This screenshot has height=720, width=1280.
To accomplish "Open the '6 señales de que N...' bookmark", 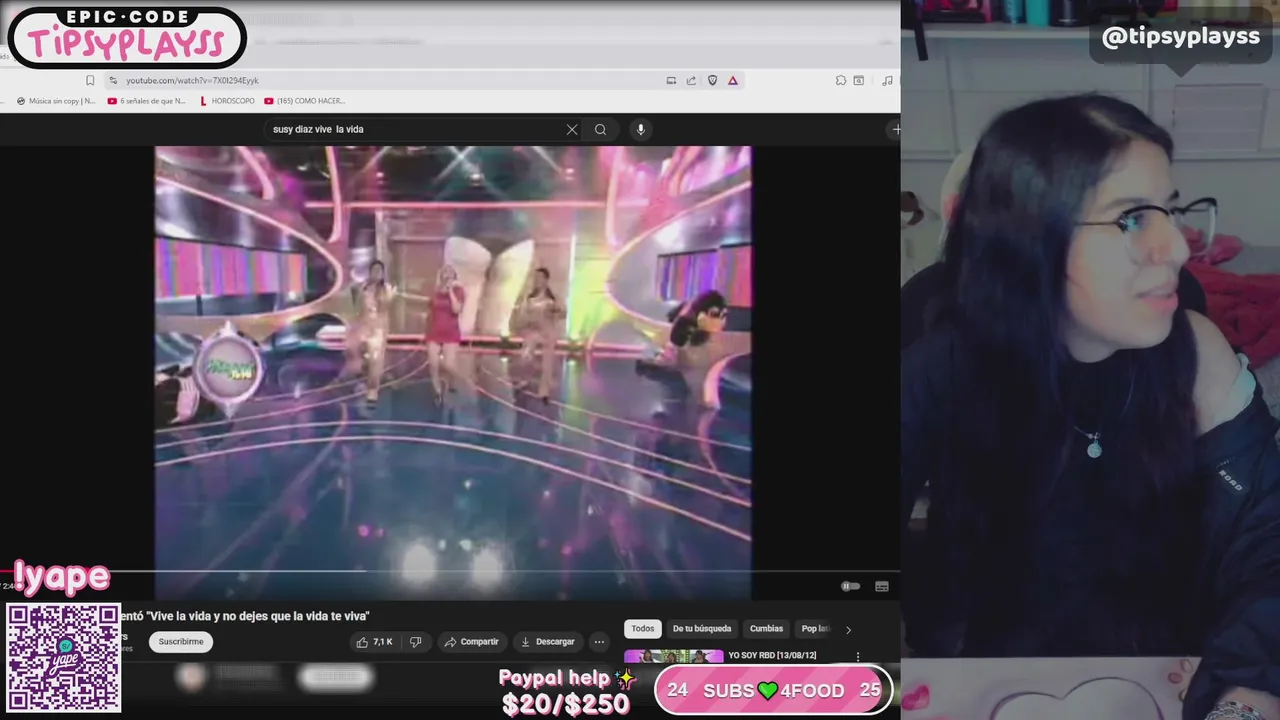I will pos(146,101).
